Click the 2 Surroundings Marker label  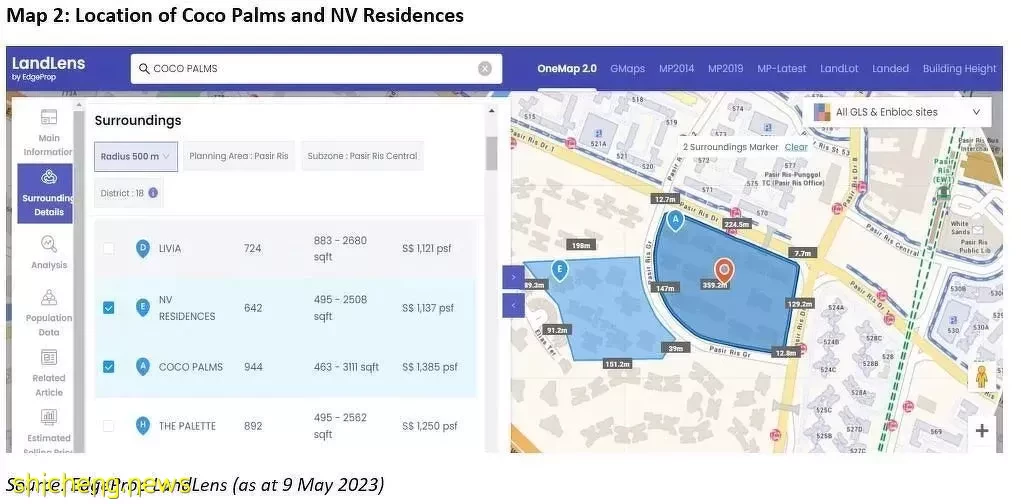(x=730, y=147)
